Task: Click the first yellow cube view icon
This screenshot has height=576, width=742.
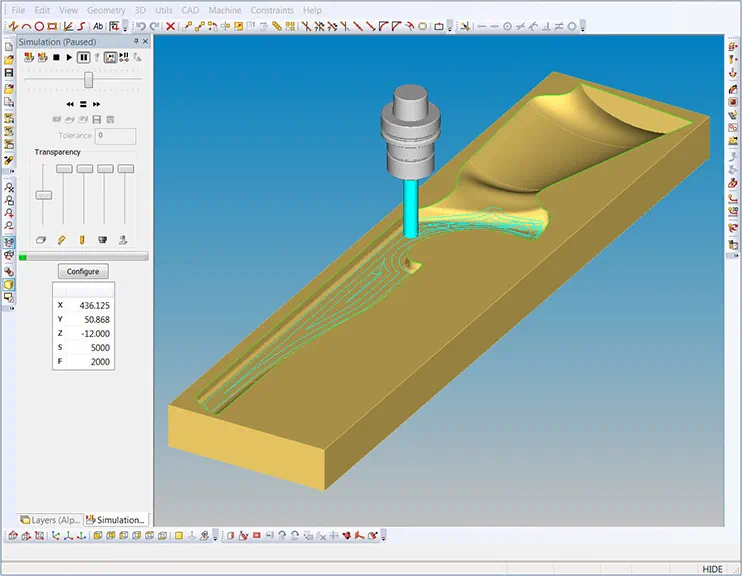Action: (97, 536)
